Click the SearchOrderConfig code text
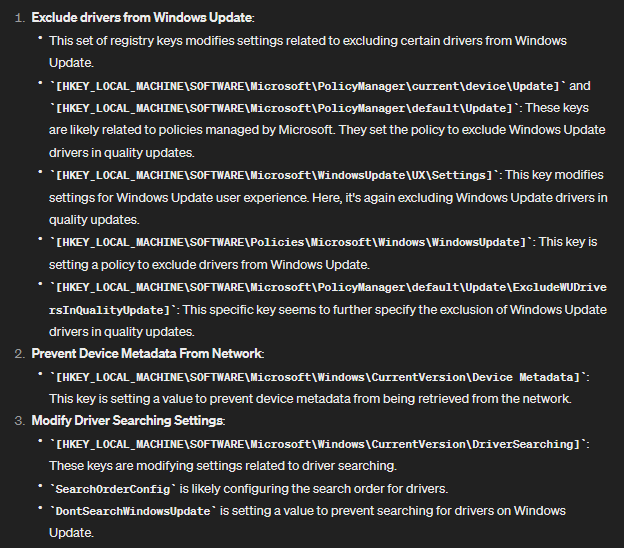This screenshot has height=548, width=624. [x=113, y=489]
